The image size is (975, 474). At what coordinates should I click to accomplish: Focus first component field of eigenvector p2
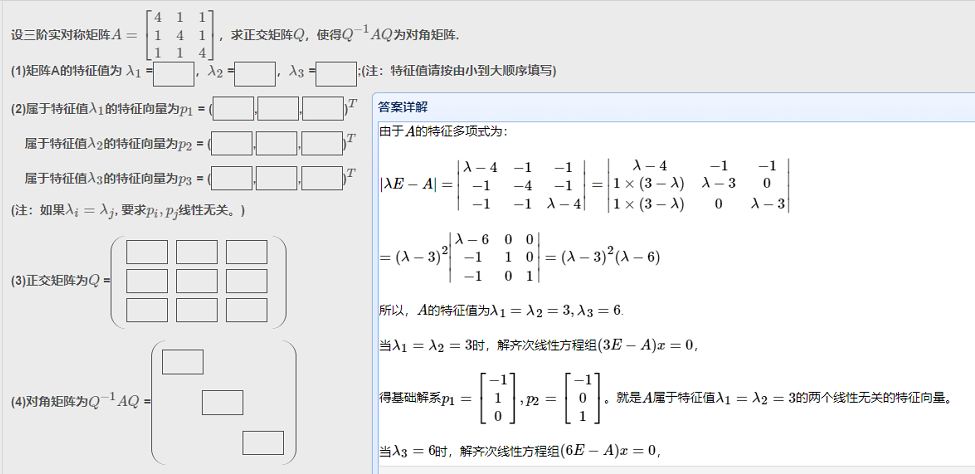coord(233,143)
